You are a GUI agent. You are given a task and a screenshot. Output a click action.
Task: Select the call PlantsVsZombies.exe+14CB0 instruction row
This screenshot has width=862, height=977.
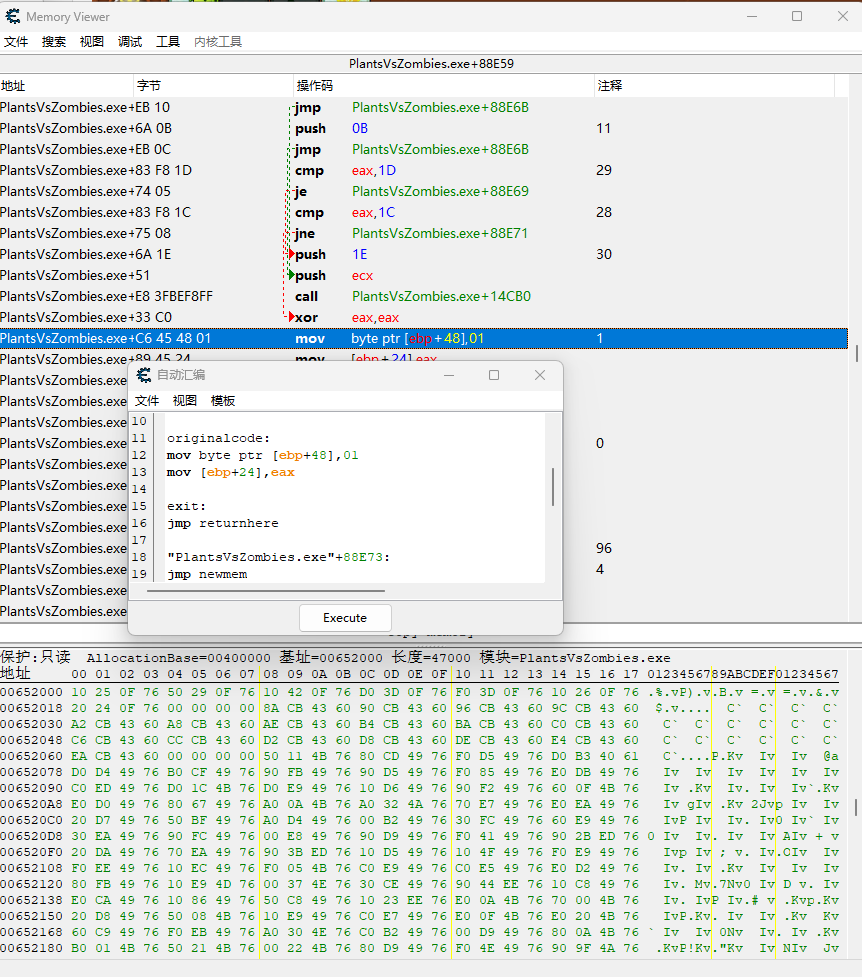click(x=420, y=297)
